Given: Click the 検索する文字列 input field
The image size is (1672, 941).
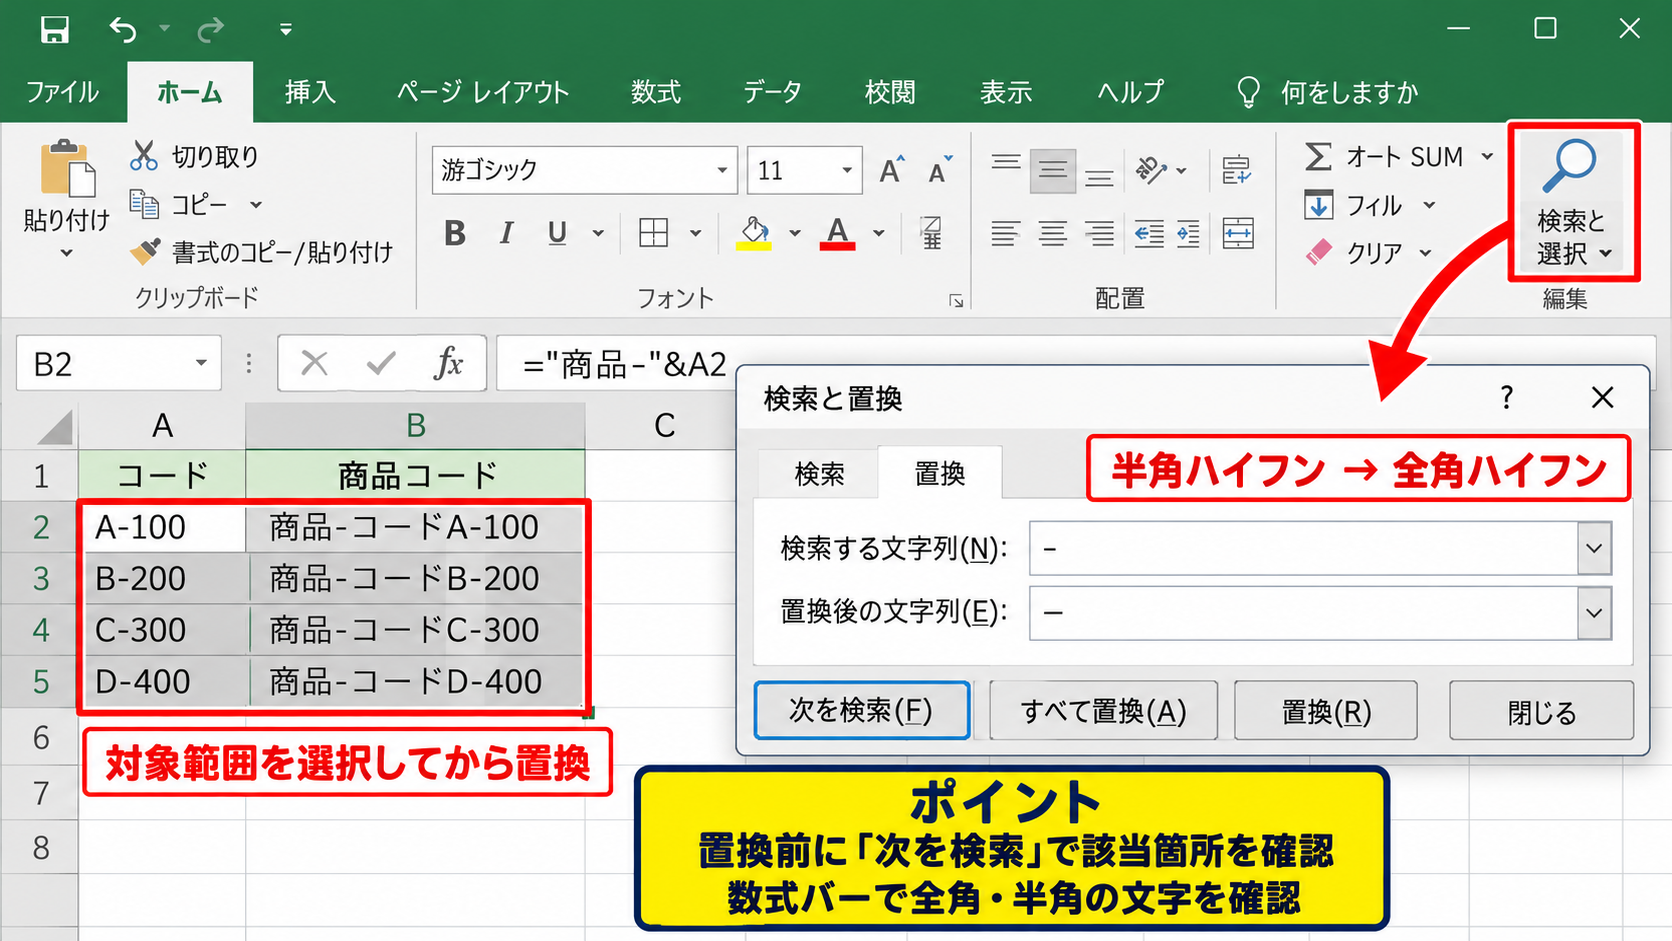Looking at the screenshot, I should point(1304,548).
